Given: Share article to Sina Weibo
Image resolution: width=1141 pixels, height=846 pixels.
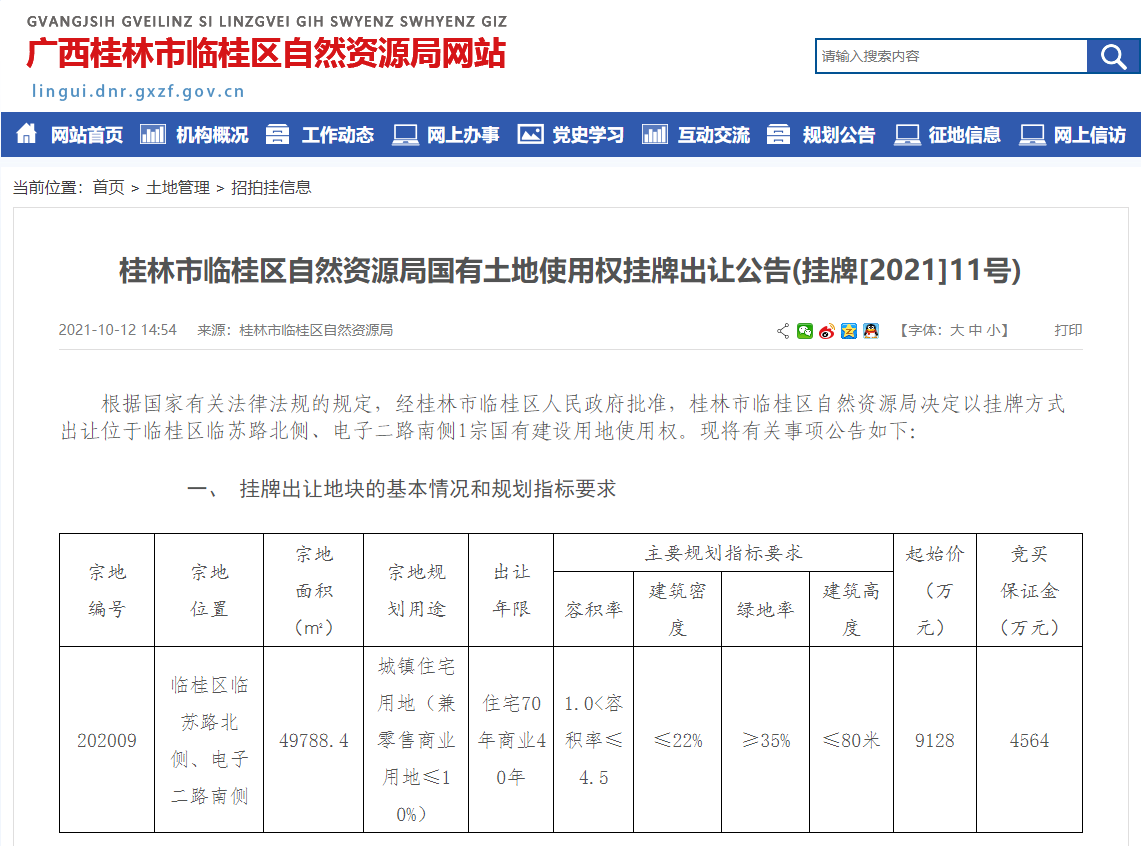Looking at the screenshot, I should (827, 331).
